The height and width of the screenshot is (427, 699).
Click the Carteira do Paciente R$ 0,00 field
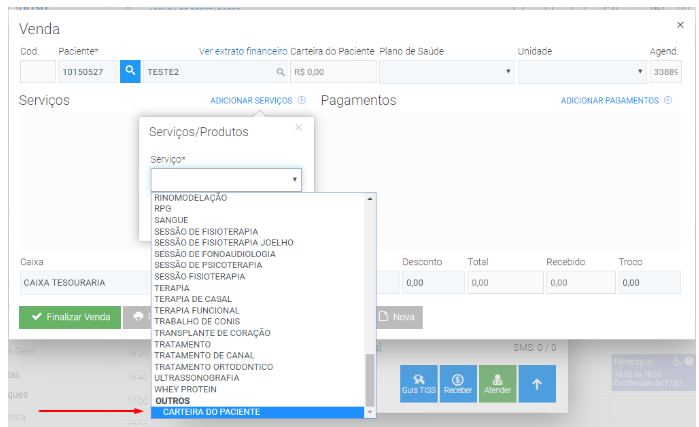333,72
